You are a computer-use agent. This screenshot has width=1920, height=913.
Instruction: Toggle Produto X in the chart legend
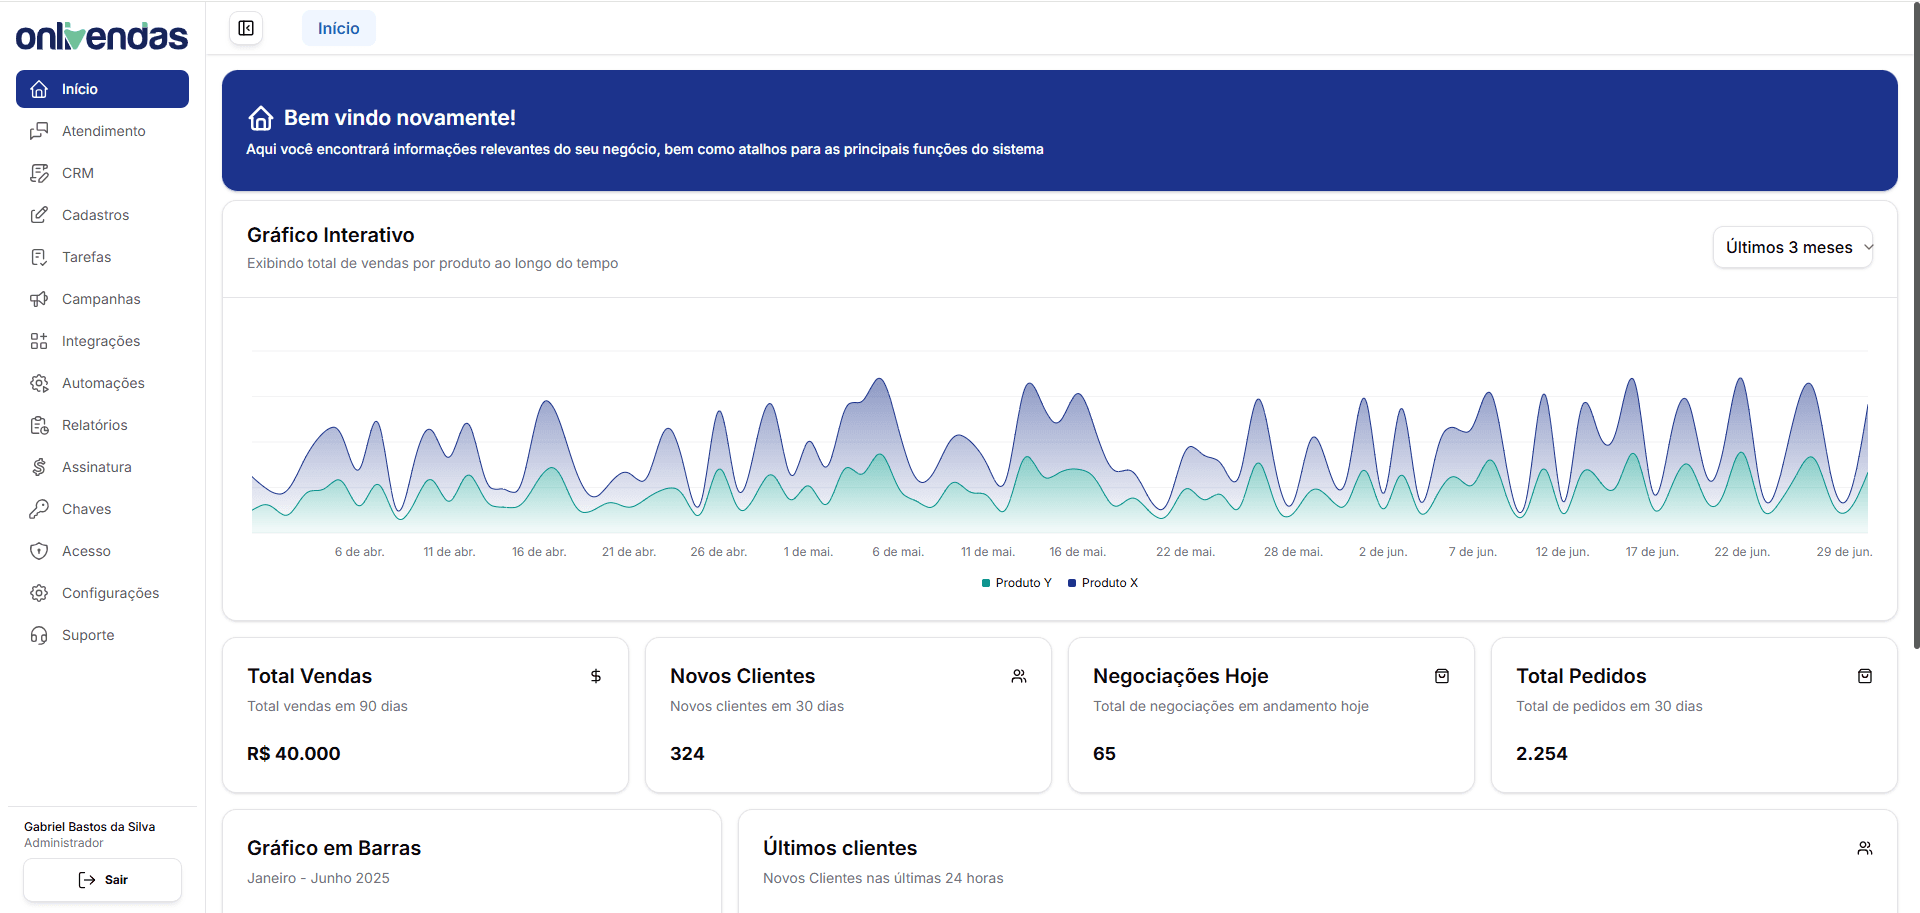(x=1103, y=582)
